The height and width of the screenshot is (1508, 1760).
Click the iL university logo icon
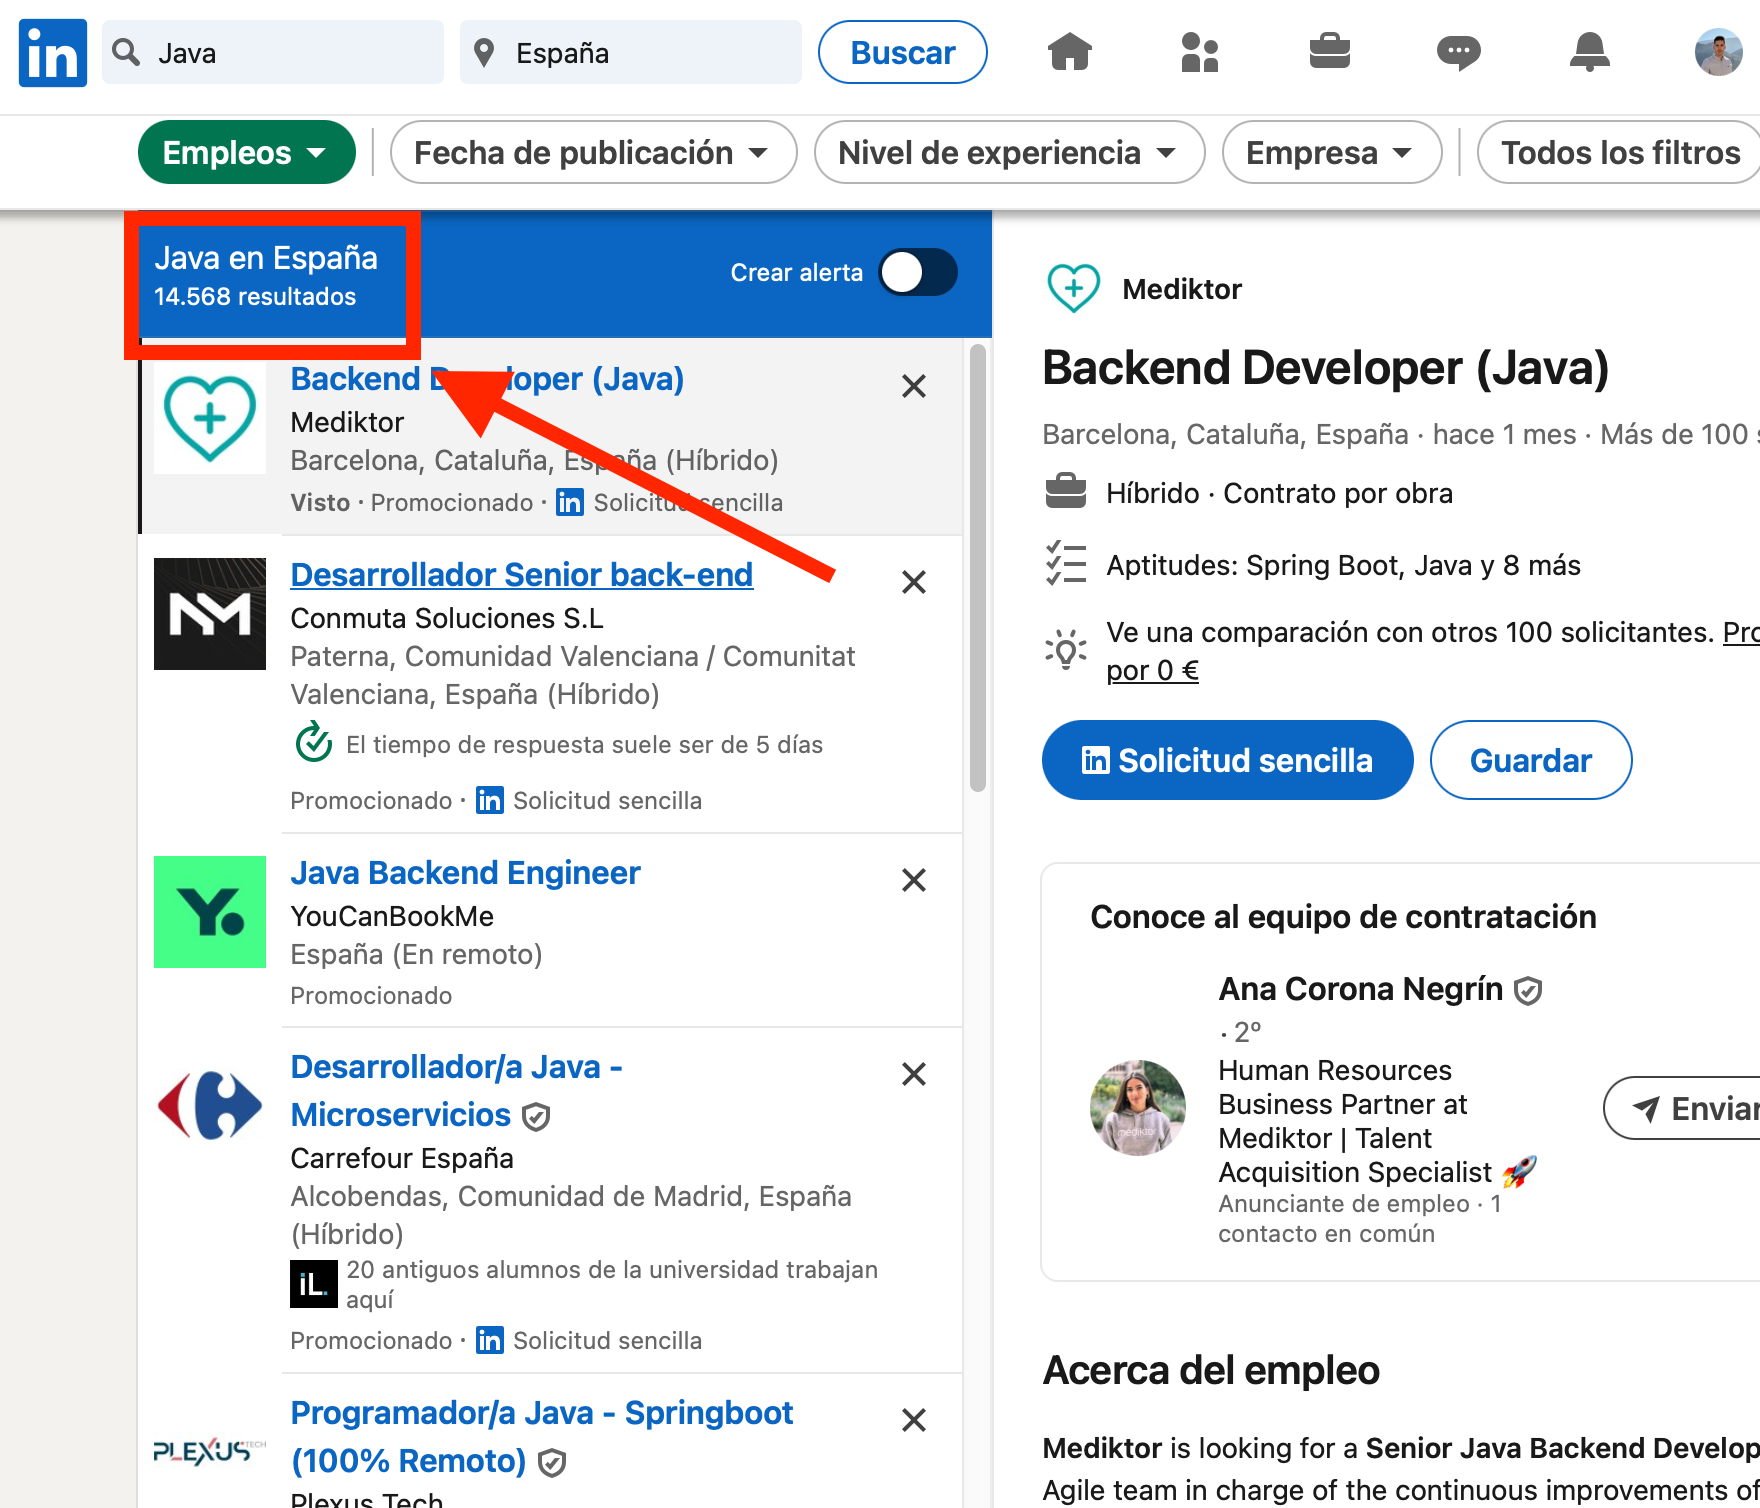click(x=314, y=1284)
